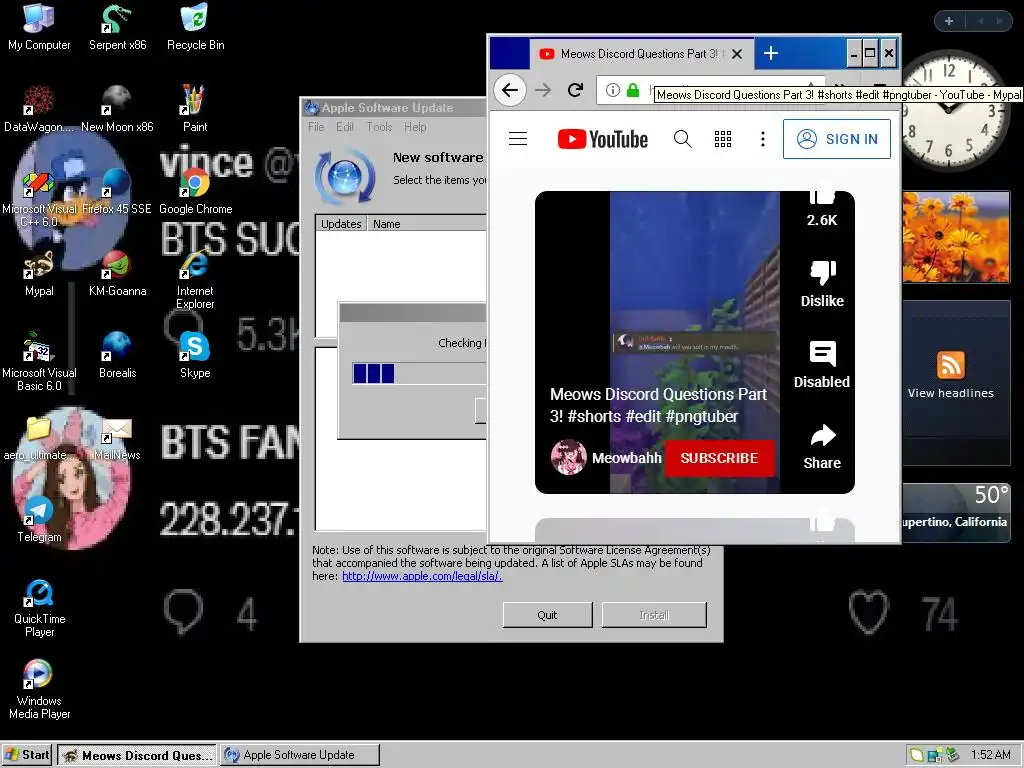
Task: Select the Meows Discord Questions browser tab
Action: pos(641,54)
